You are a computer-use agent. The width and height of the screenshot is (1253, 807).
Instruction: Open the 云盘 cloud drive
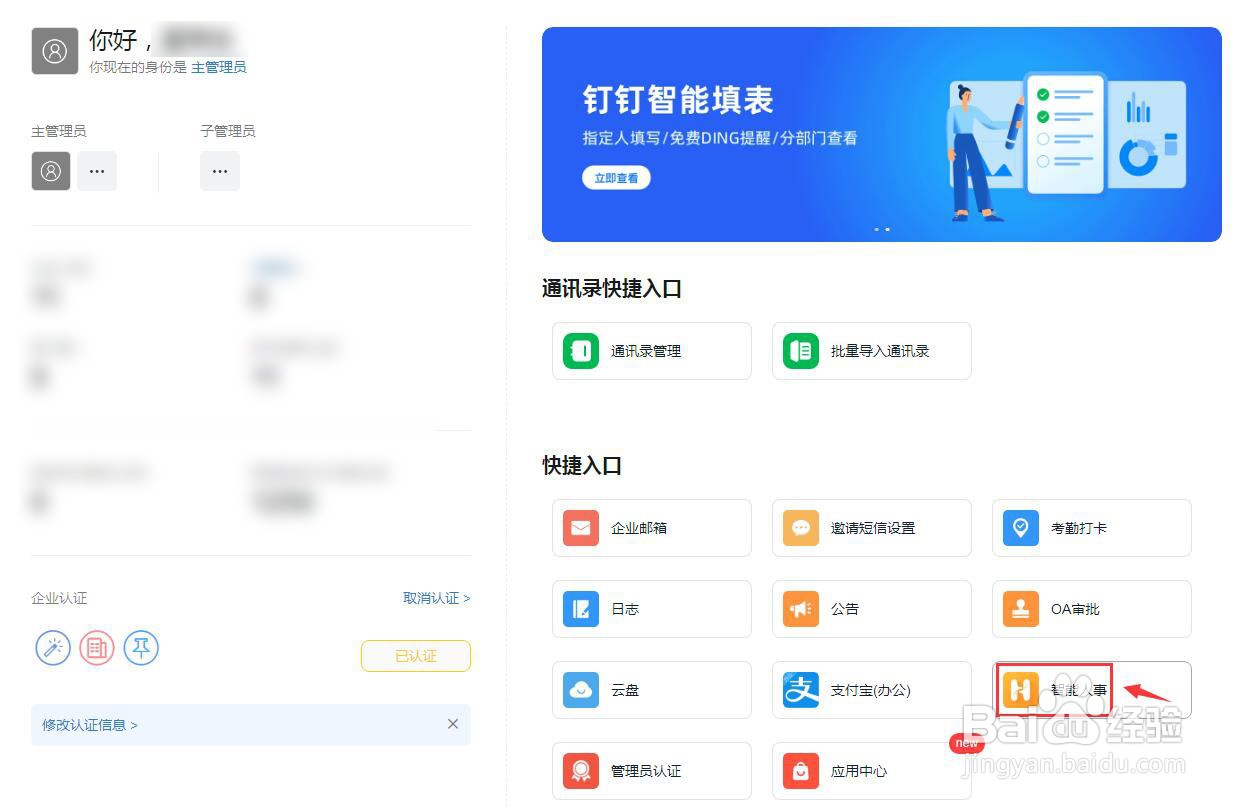(x=651, y=690)
